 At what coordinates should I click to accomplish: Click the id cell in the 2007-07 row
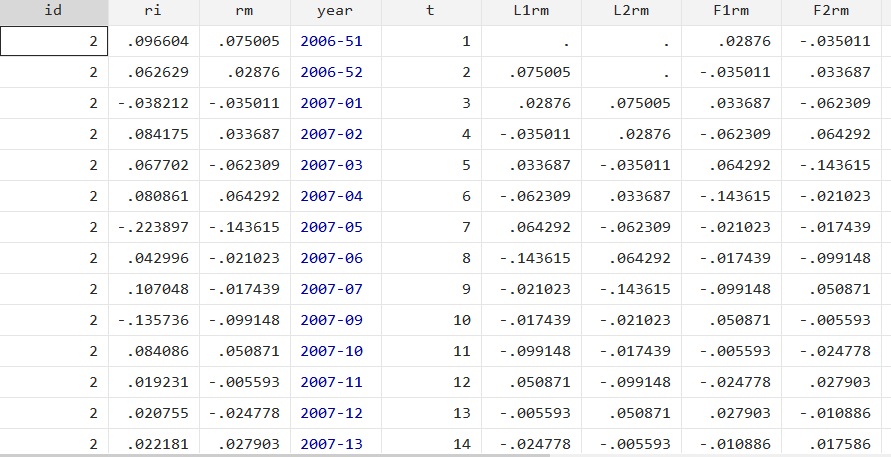(x=54, y=289)
